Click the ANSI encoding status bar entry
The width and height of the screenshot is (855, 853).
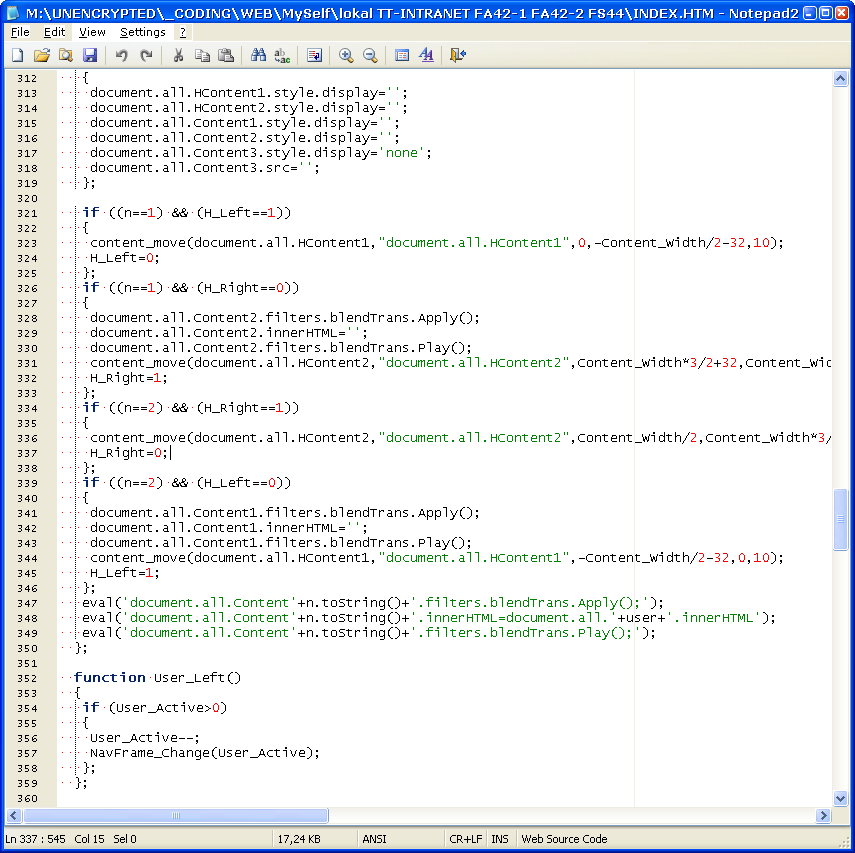374,839
